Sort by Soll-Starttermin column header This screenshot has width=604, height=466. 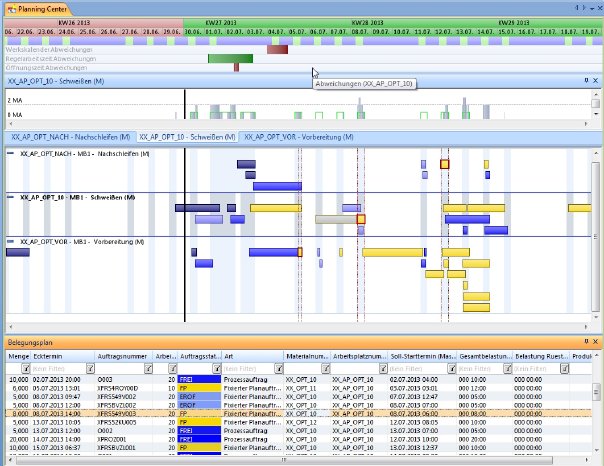423,357
